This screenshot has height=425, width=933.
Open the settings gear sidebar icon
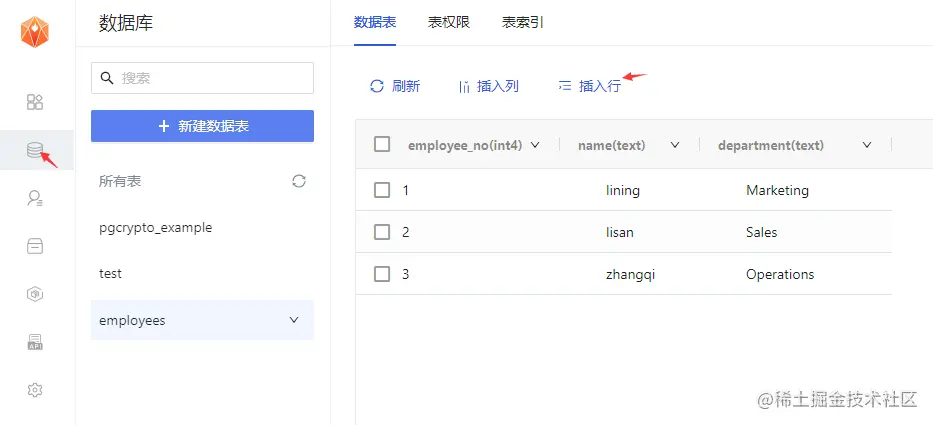point(35,390)
